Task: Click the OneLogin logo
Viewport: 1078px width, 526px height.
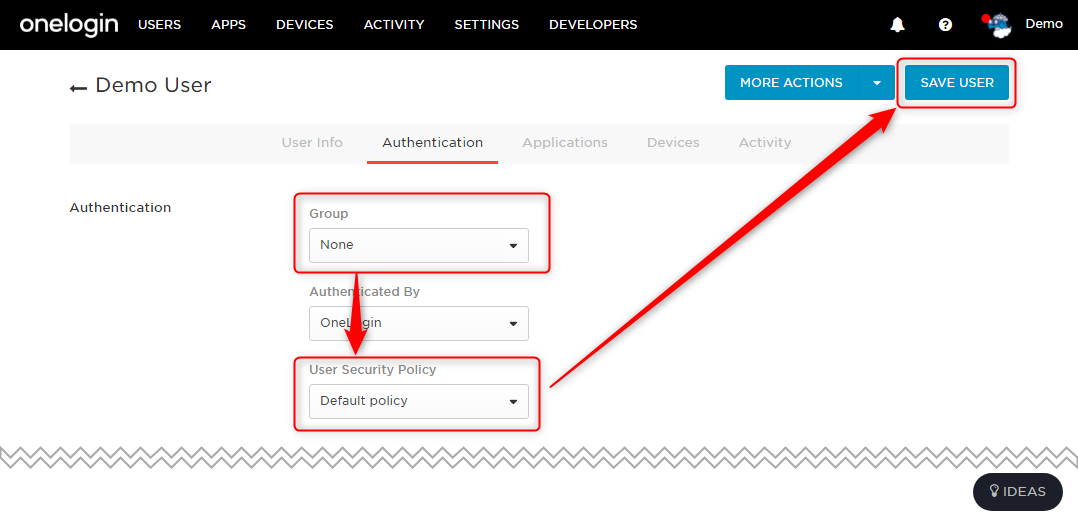Action: click(69, 25)
